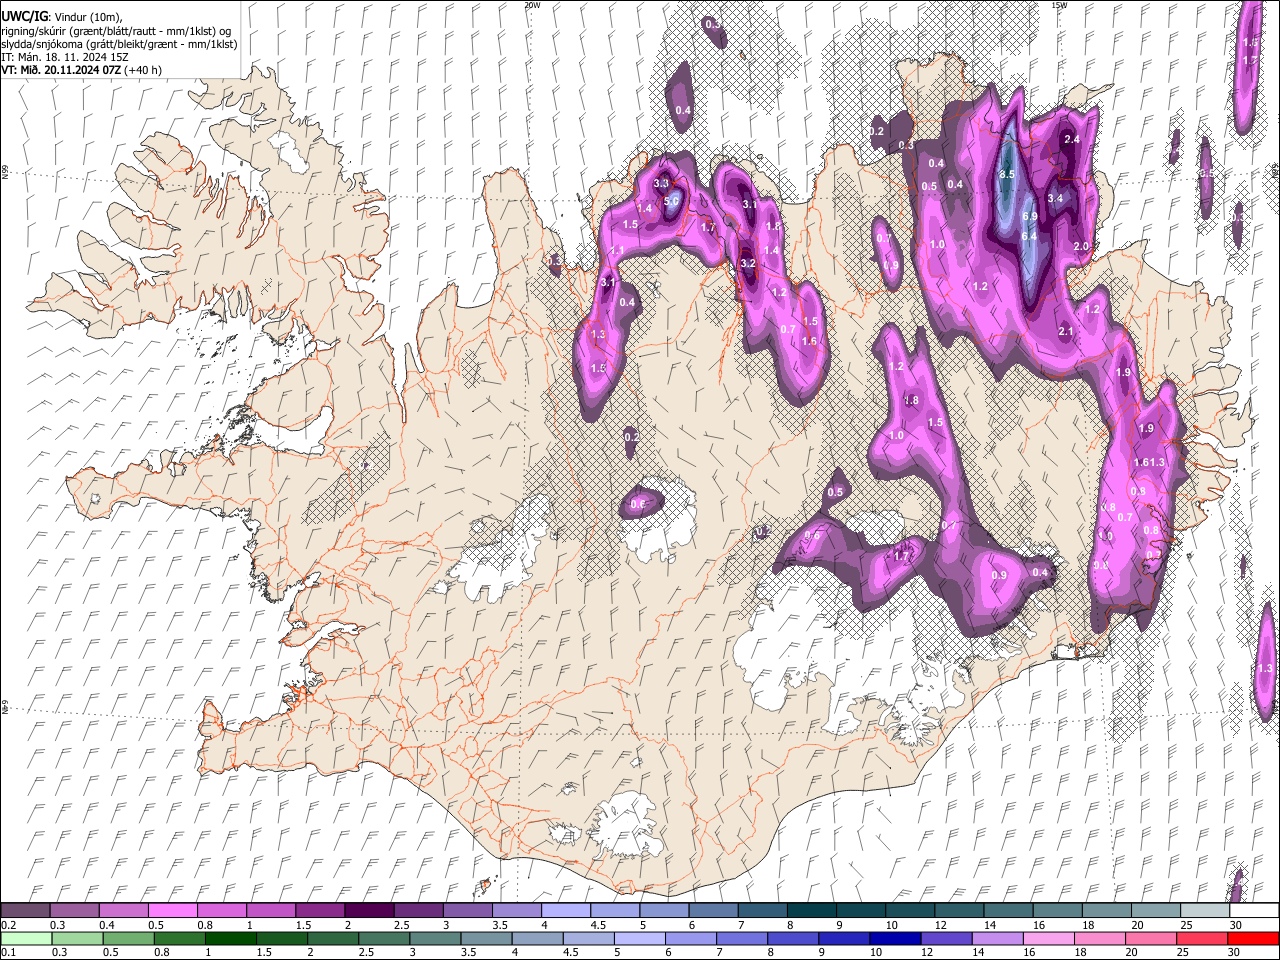This screenshot has height=960, width=1280.
Task: Click the 'rigning/skúrir' legend description line
Action: [116, 31]
